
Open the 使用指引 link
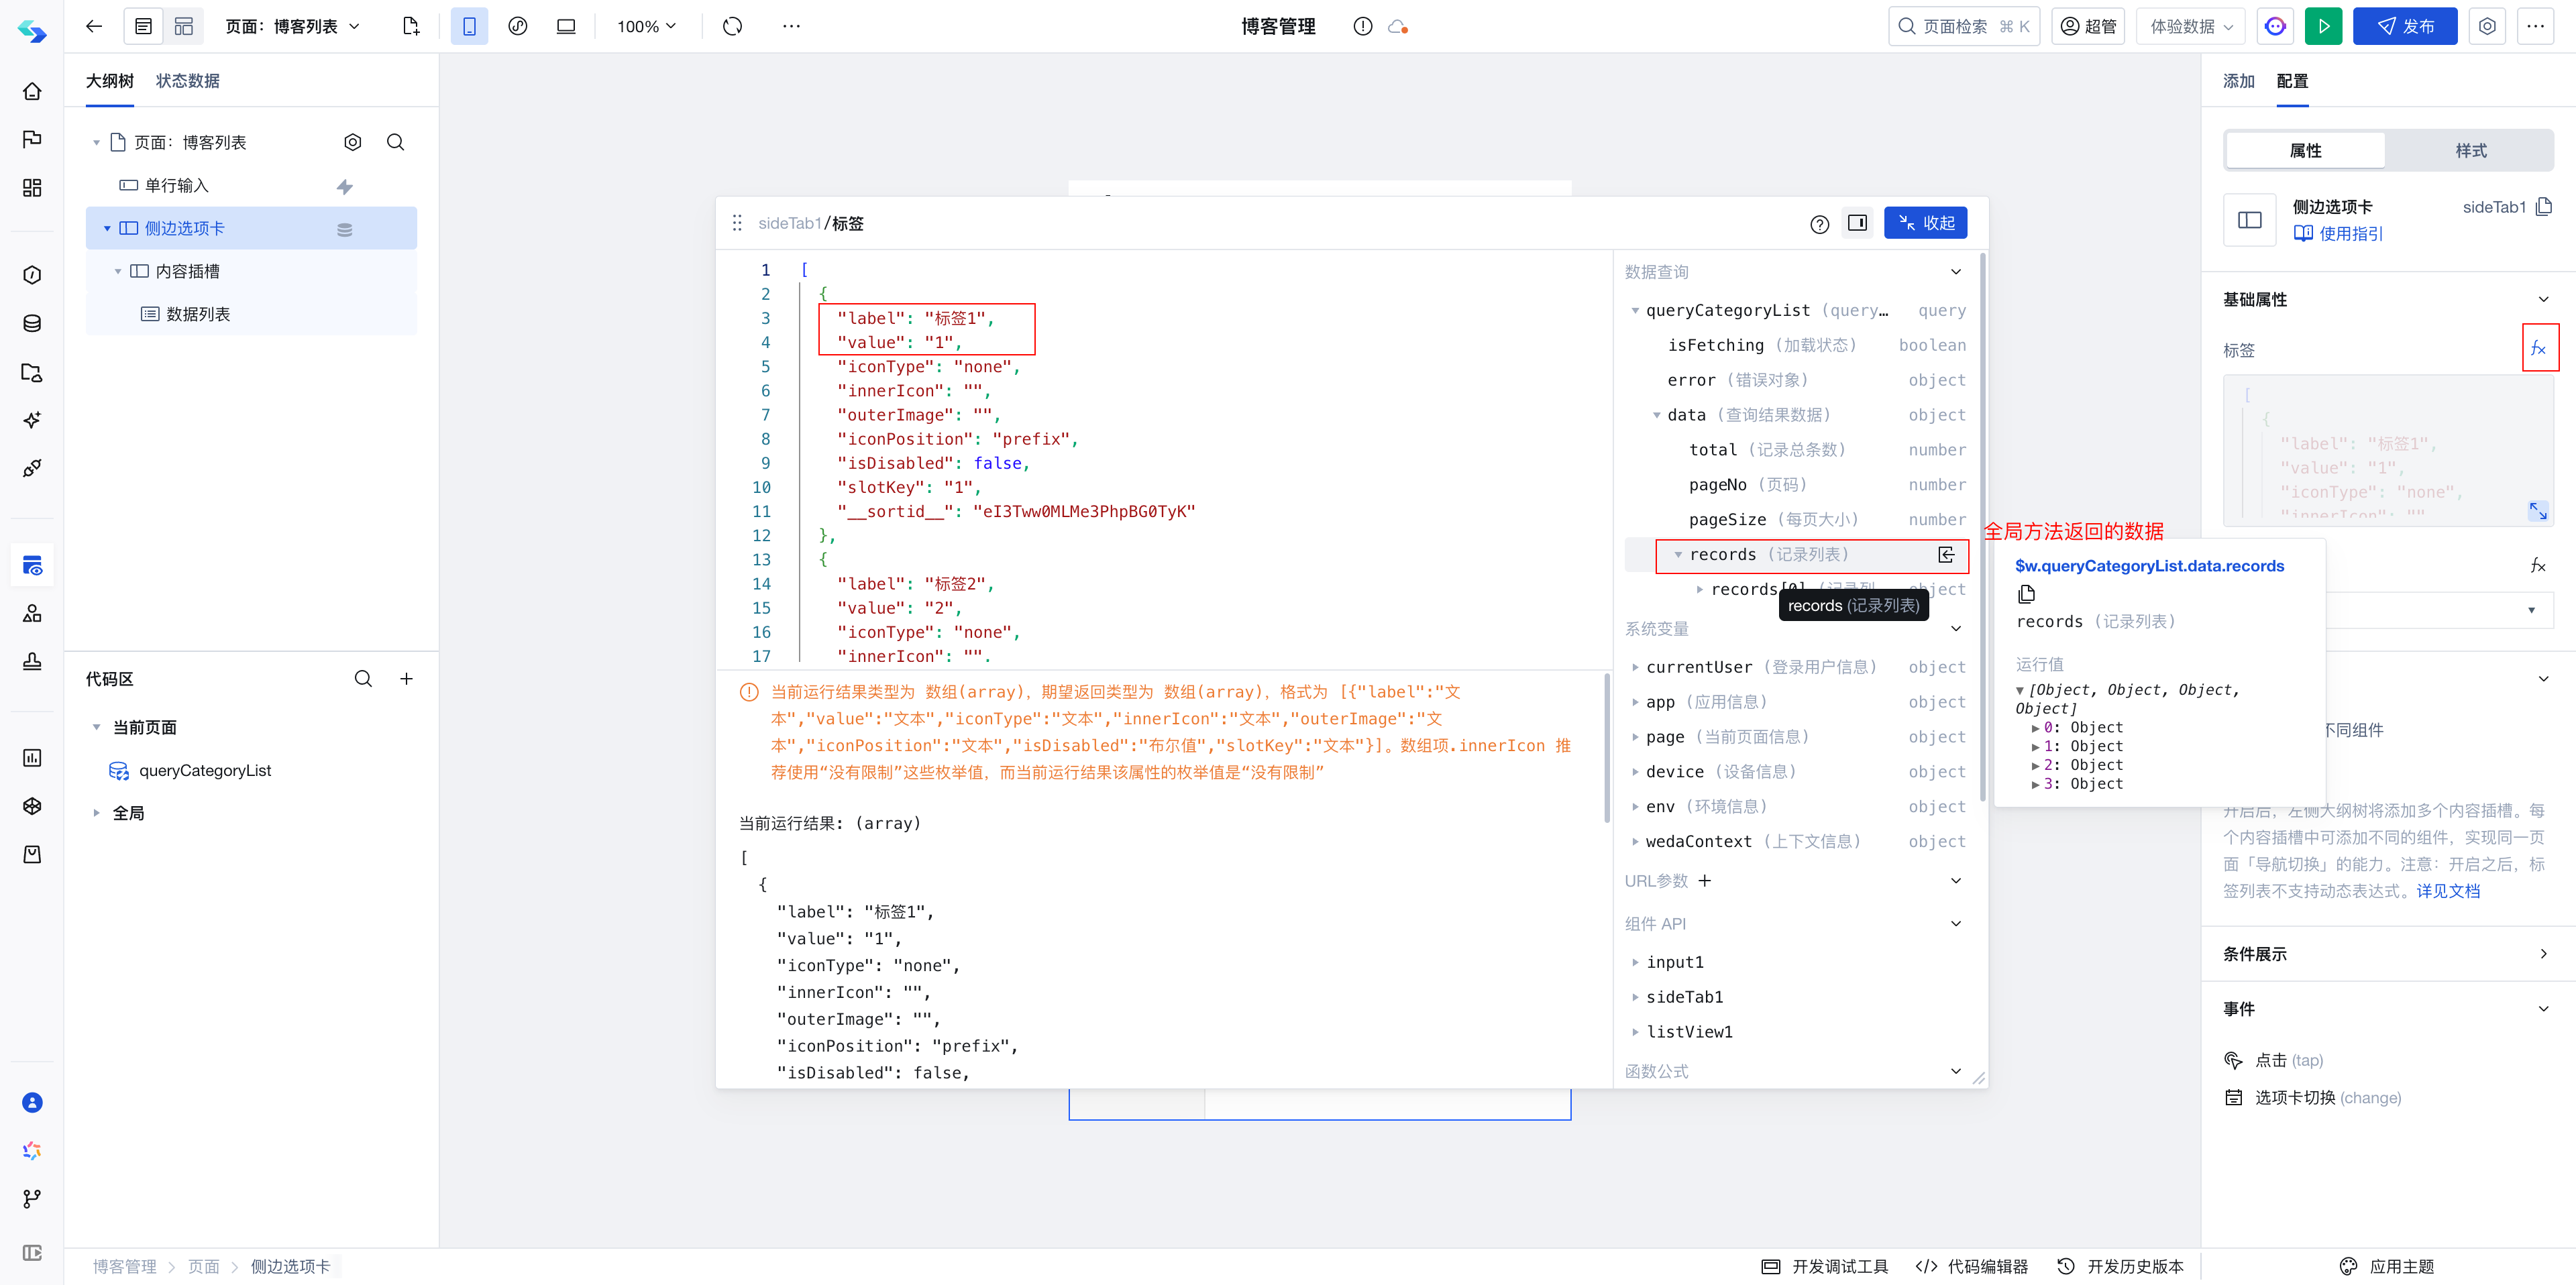click(x=2338, y=234)
